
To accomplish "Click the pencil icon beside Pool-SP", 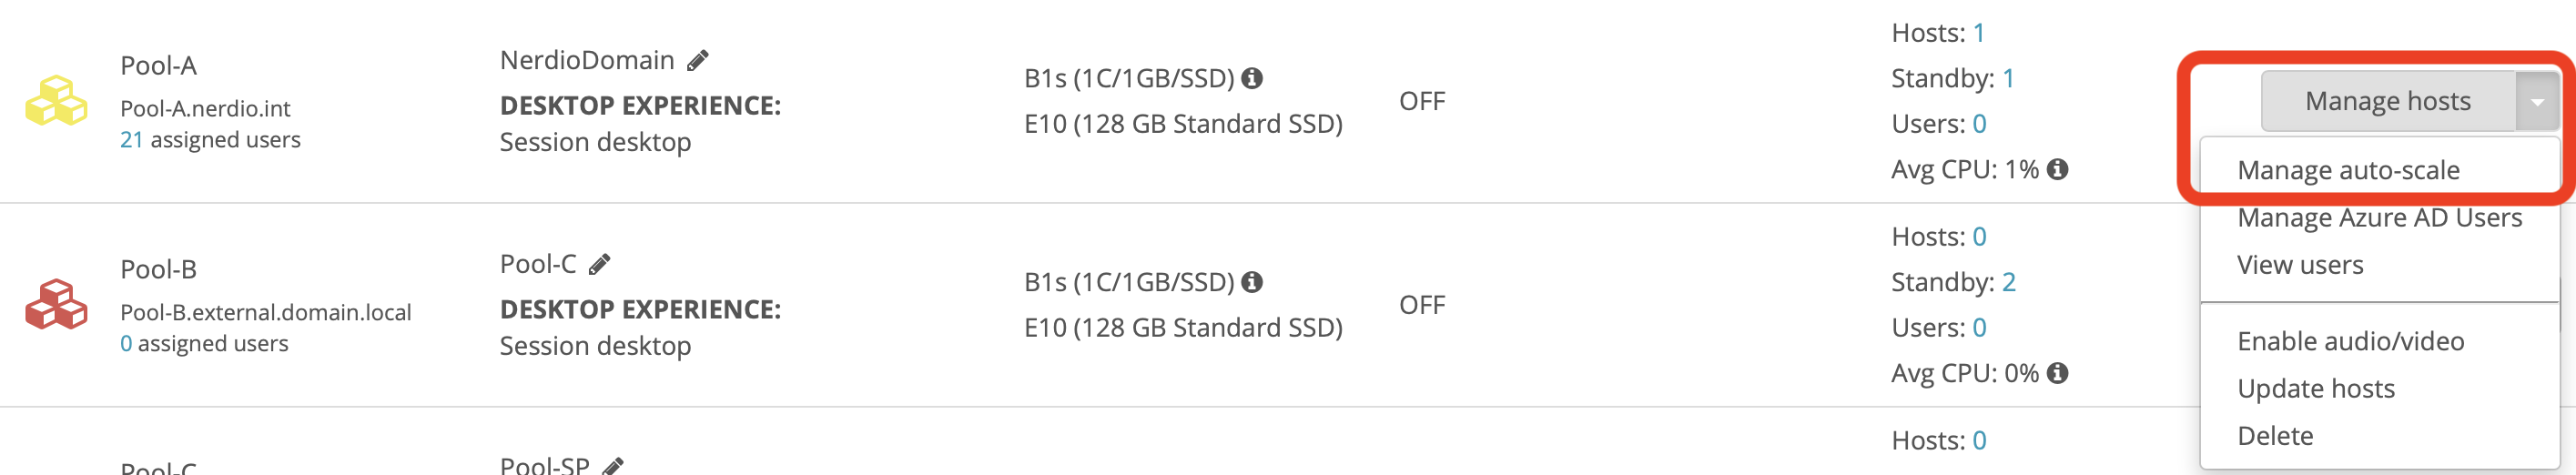I will 613,466.
